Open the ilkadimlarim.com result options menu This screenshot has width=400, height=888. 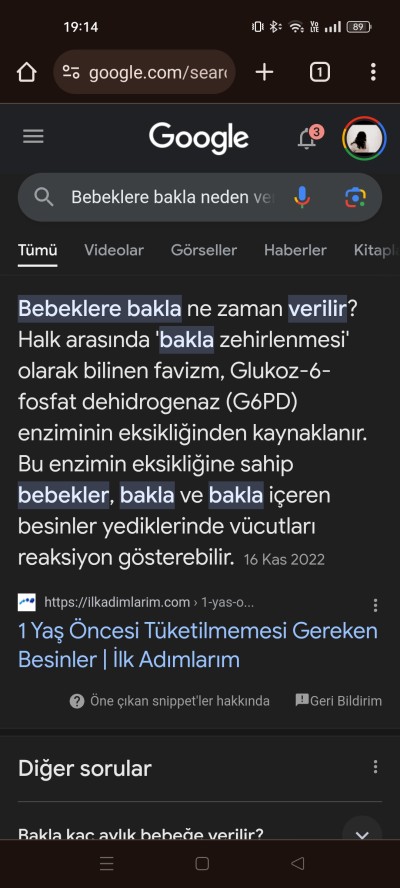(x=375, y=605)
